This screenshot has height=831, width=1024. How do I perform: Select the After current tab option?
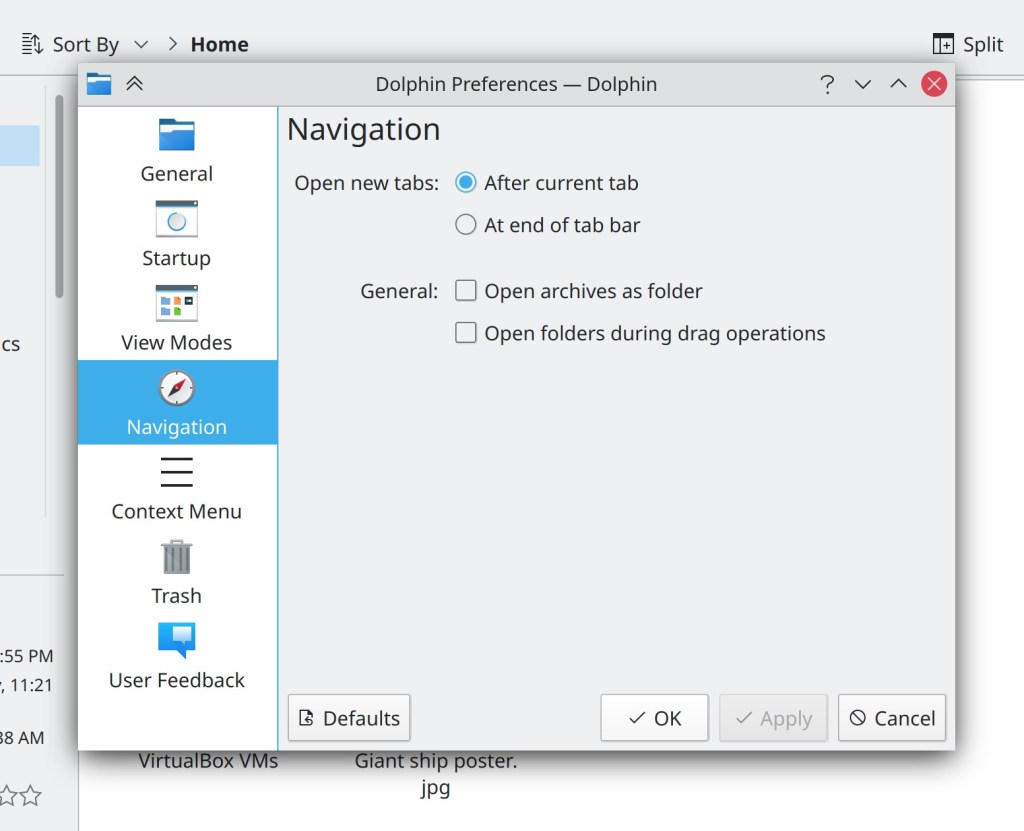click(x=466, y=183)
